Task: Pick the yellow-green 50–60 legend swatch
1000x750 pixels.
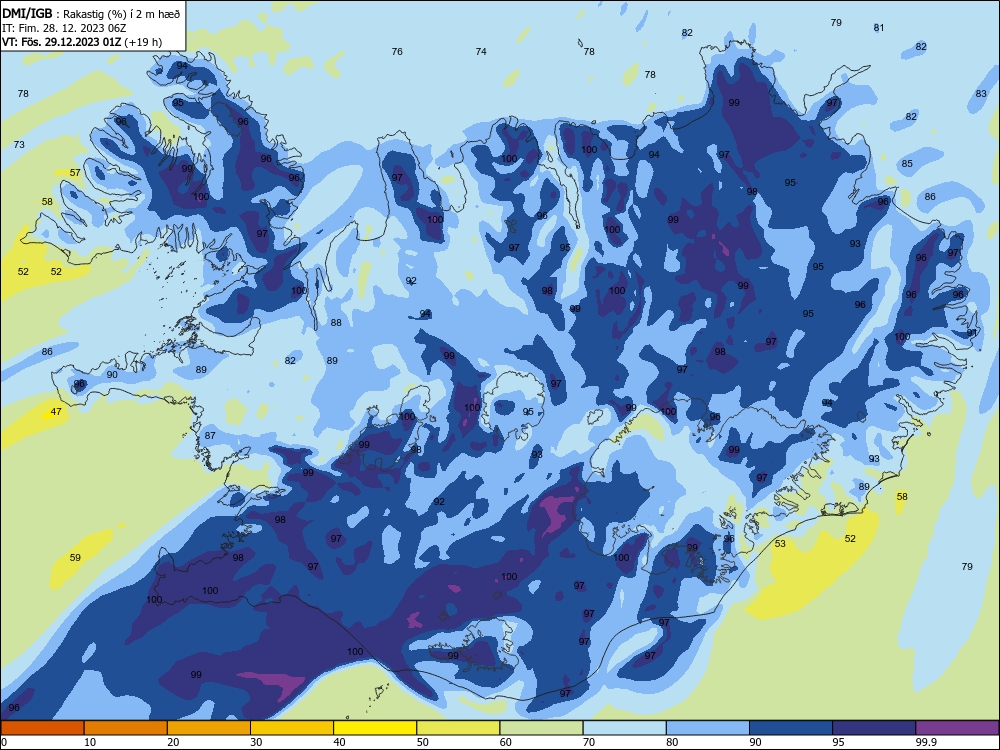Action: point(458,728)
